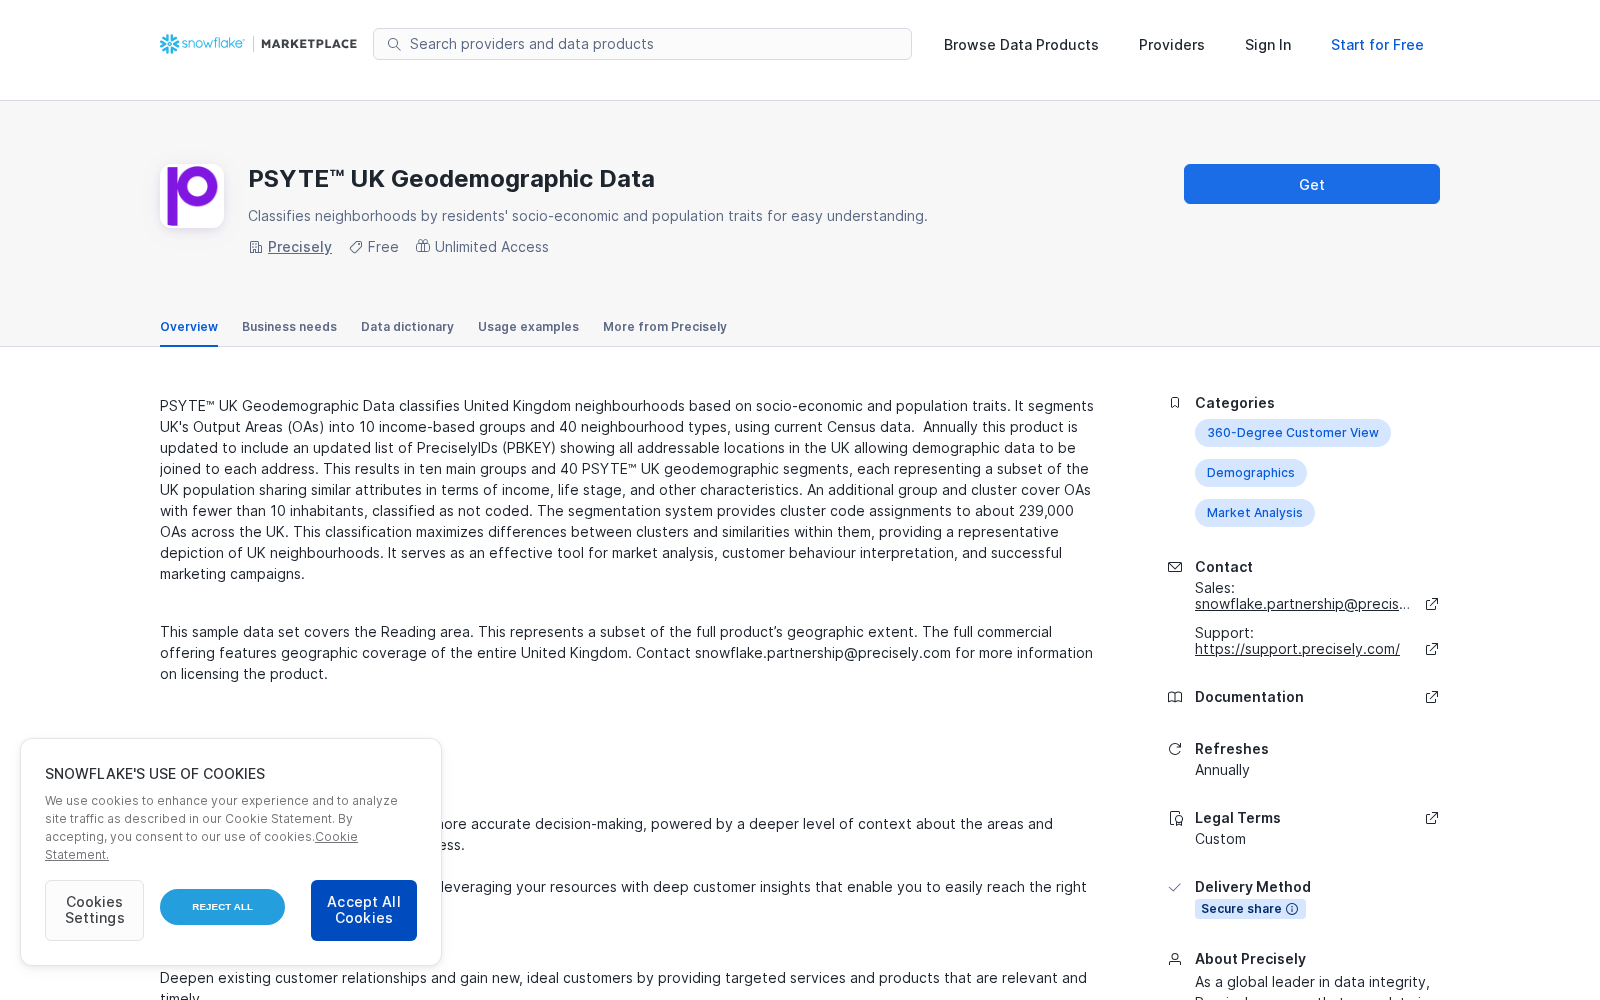Image resolution: width=1600 pixels, height=1000 pixels.
Task: Click the Secure share info icon
Action: point(1292,909)
